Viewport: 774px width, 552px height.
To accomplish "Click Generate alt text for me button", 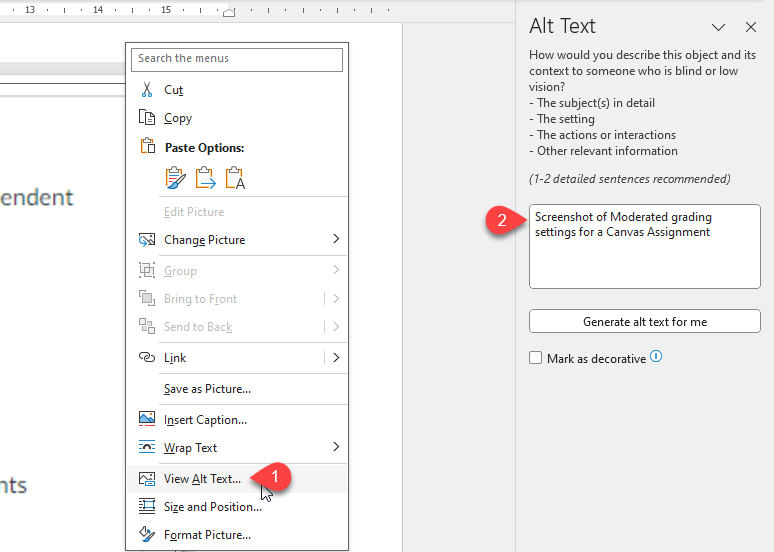I will click(x=644, y=322).
